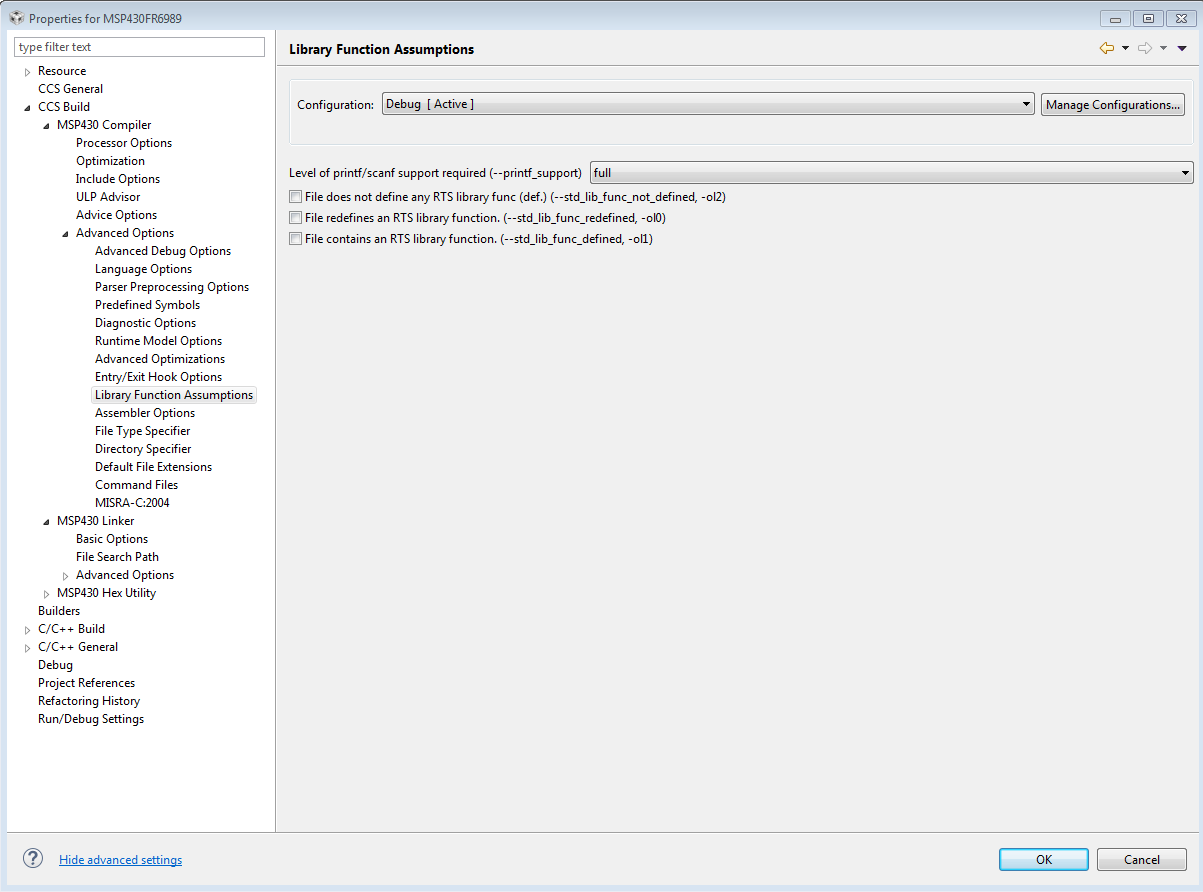Select MISRA-C:2004 item
This screenshot has width=1203, height=892.
point(132,503)
